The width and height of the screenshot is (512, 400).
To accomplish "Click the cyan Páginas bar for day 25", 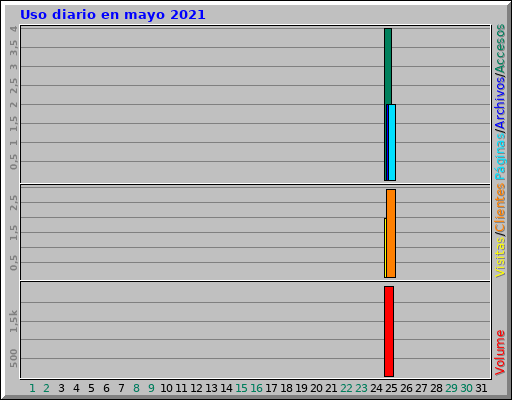I will coord(392,143).
